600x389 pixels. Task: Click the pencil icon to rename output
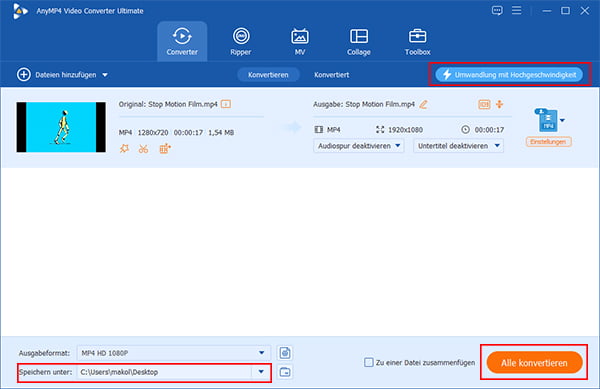pyautogui.click(x=423, y=104)
